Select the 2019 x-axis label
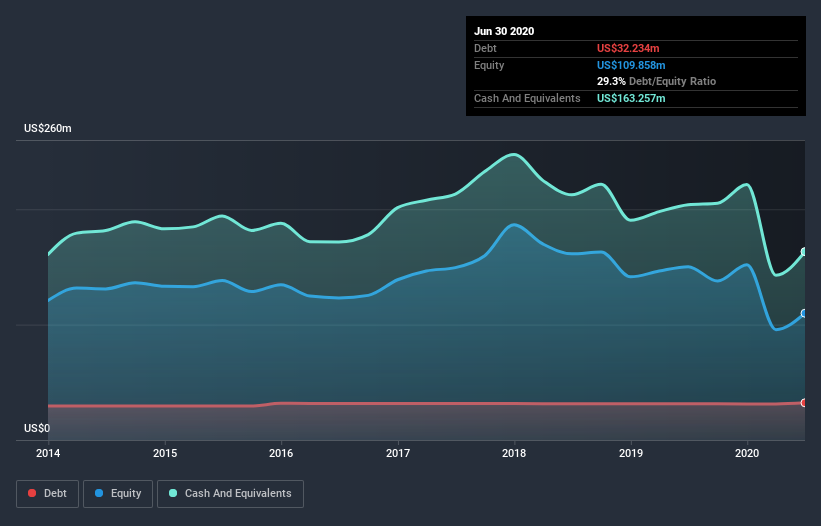Screen dimensions: 821x526 tap(631, 453)
